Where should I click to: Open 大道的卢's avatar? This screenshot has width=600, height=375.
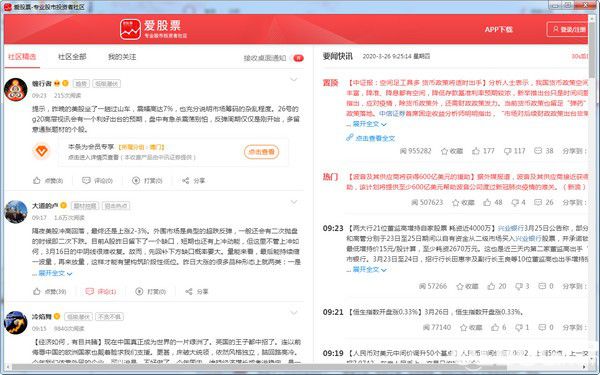16,211
